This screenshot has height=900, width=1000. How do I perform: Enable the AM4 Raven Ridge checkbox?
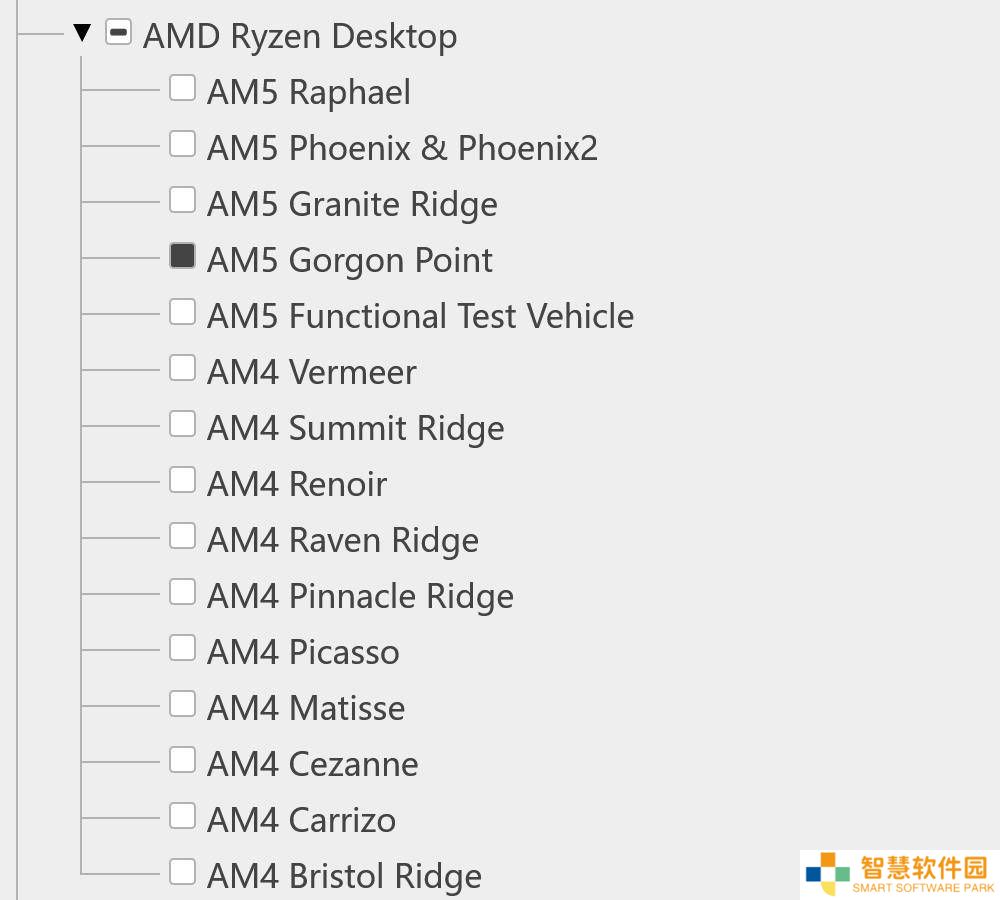pos(182,536)
